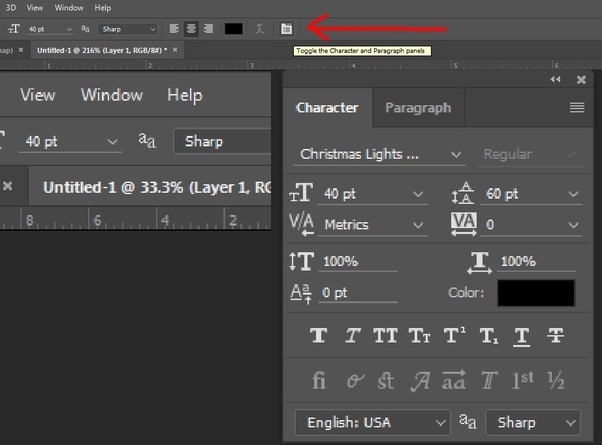Click the baseline shift icon
This screenshot has height=445, width=602.
[301, 293]
